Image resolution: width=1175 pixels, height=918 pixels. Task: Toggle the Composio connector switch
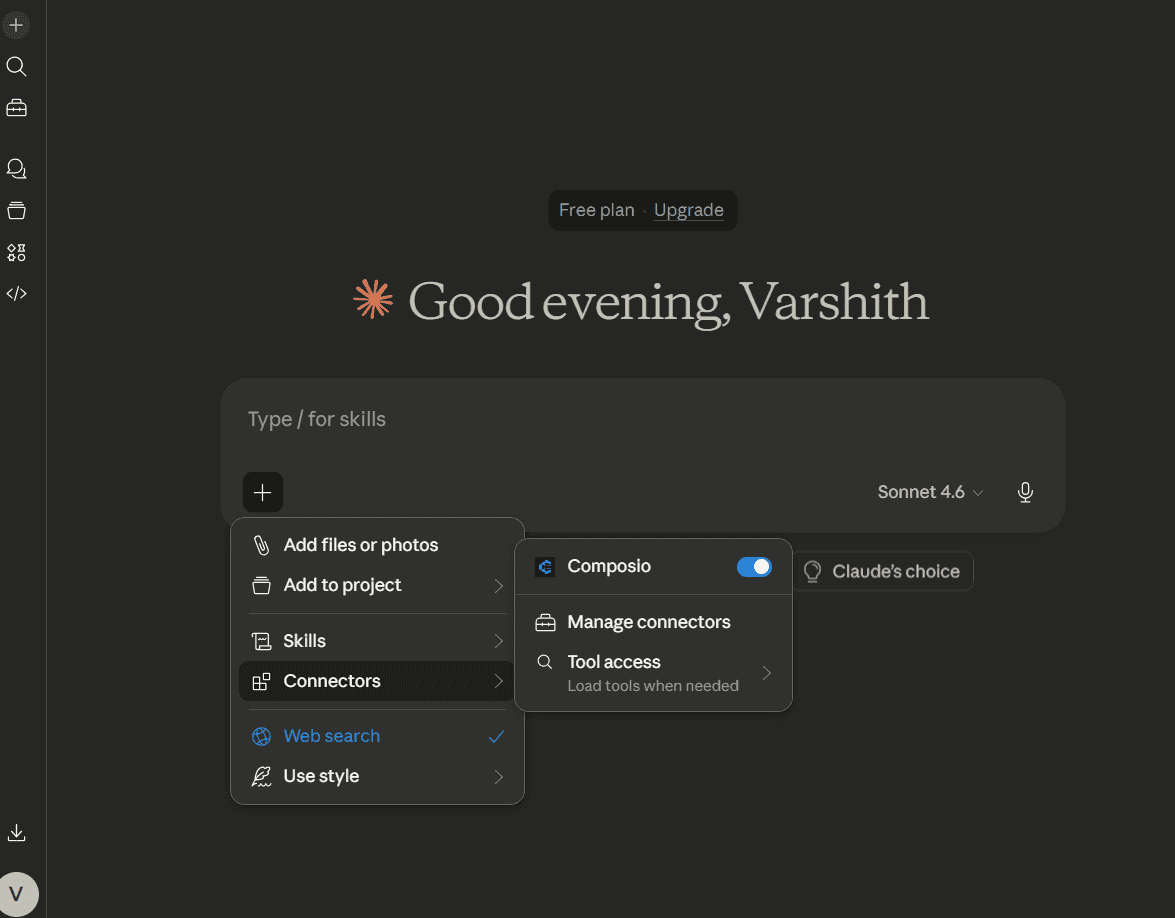click(754, 567)
